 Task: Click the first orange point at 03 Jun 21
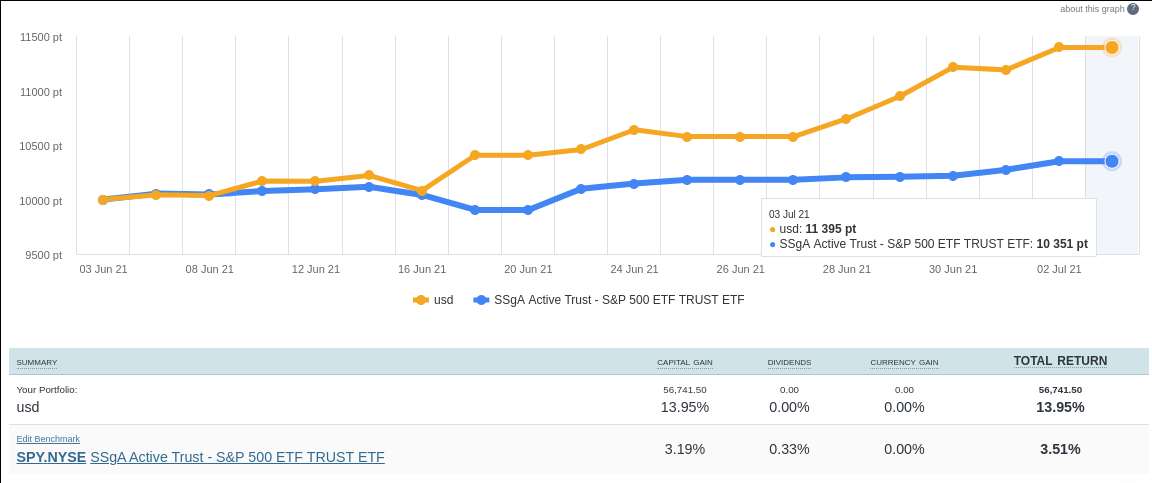103,200
